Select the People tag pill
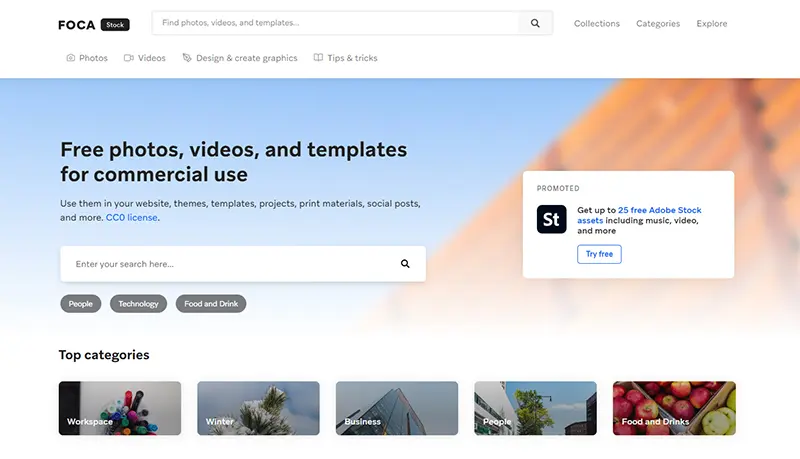The width and height of the screenshot is (800, 459). (81, 303)
